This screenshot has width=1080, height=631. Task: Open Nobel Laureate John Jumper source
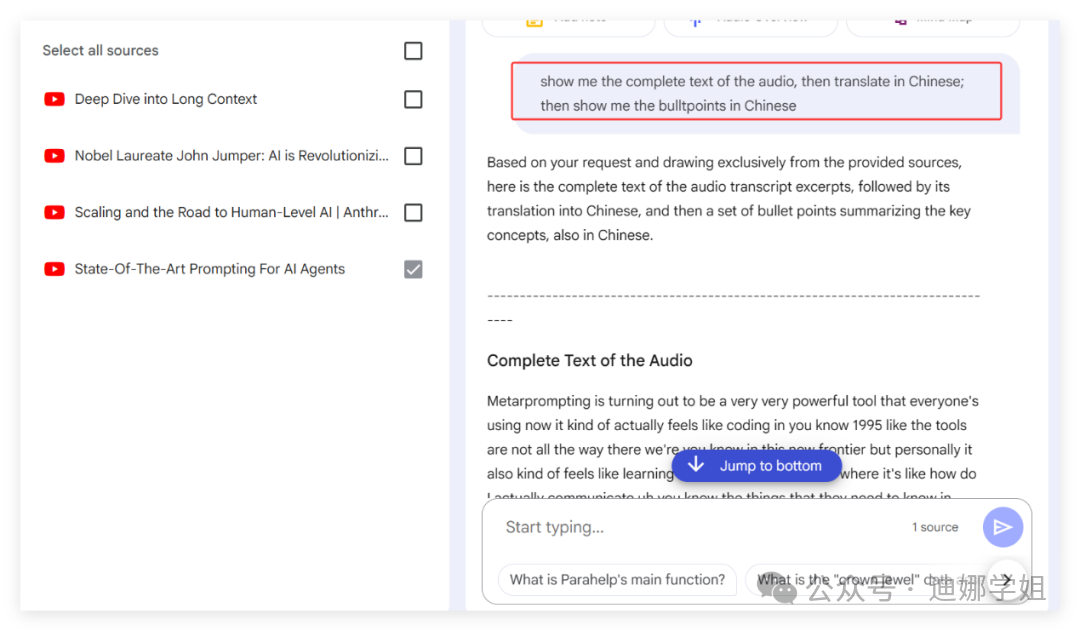[231, 156]
